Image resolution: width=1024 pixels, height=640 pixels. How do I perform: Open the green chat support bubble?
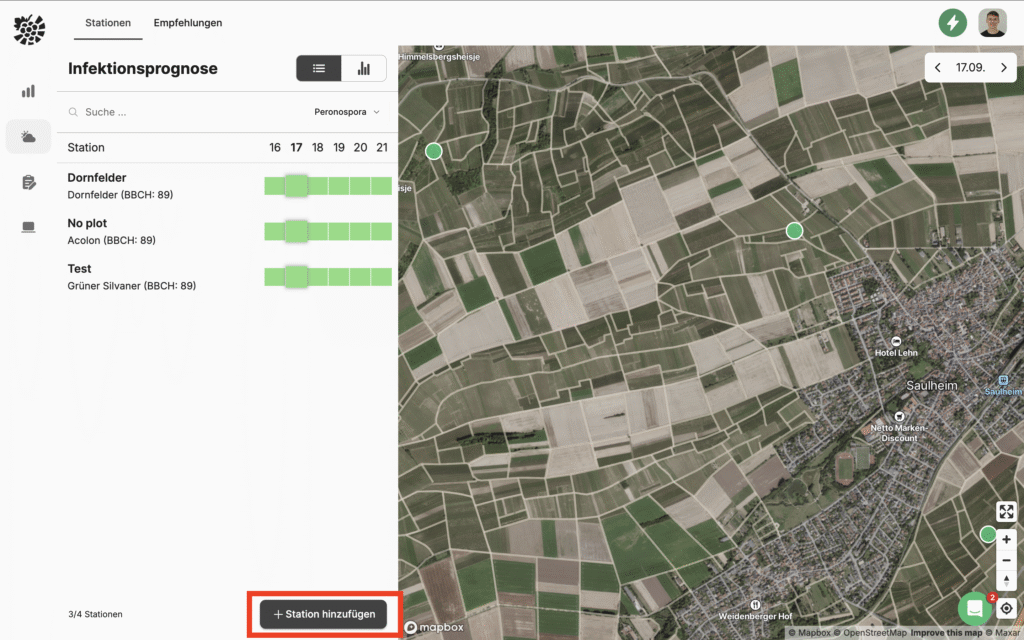coord(974,608)
